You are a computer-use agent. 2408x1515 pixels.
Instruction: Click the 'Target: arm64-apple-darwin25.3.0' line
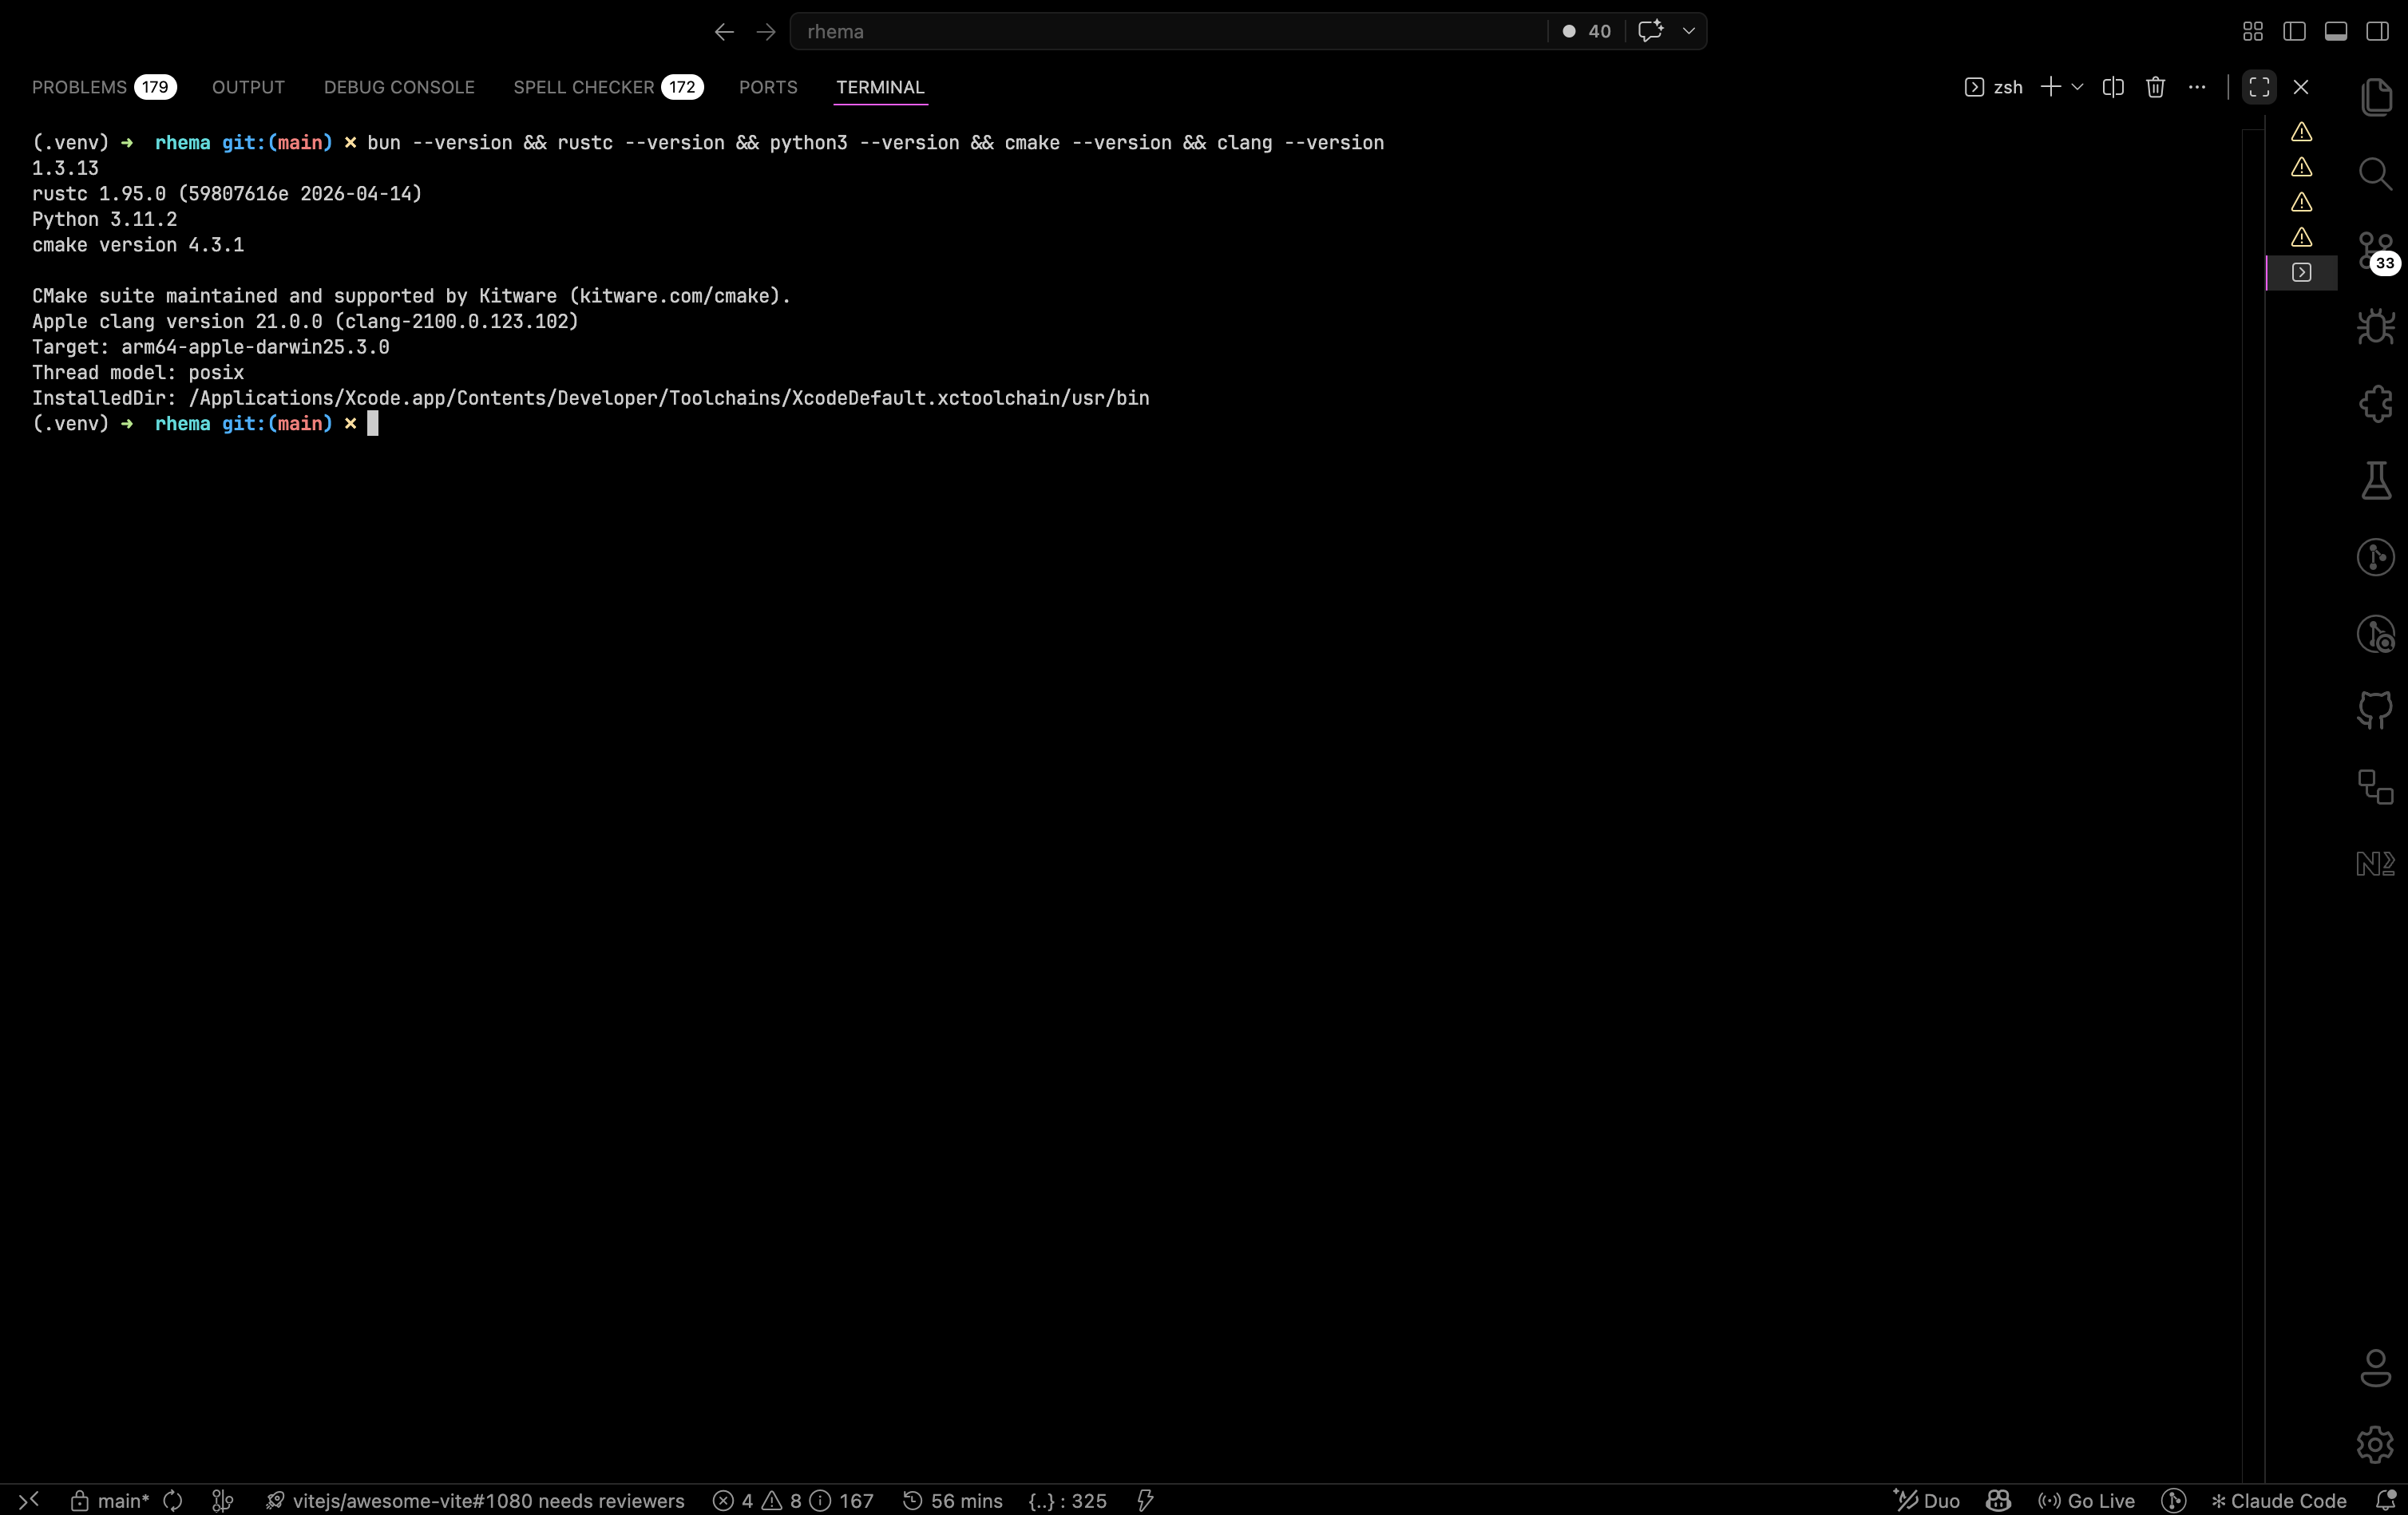(211, 347)
